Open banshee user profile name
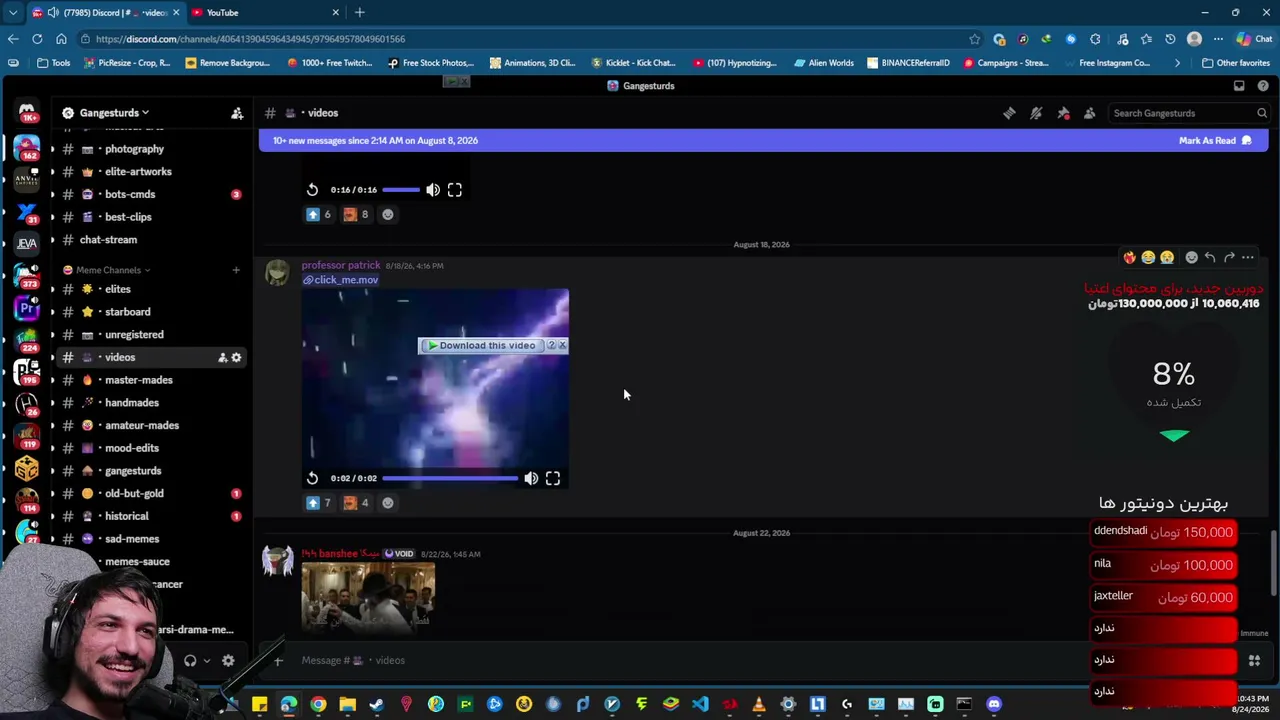The image size is (1280, 720). click(x=341, y=554)
